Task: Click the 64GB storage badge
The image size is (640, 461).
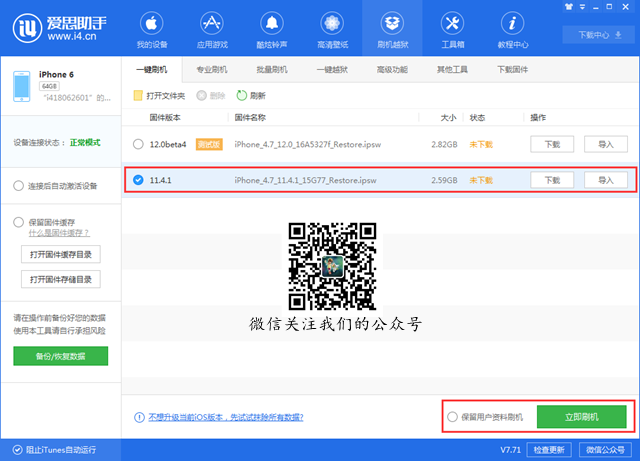Action: (x=49, y=86)
